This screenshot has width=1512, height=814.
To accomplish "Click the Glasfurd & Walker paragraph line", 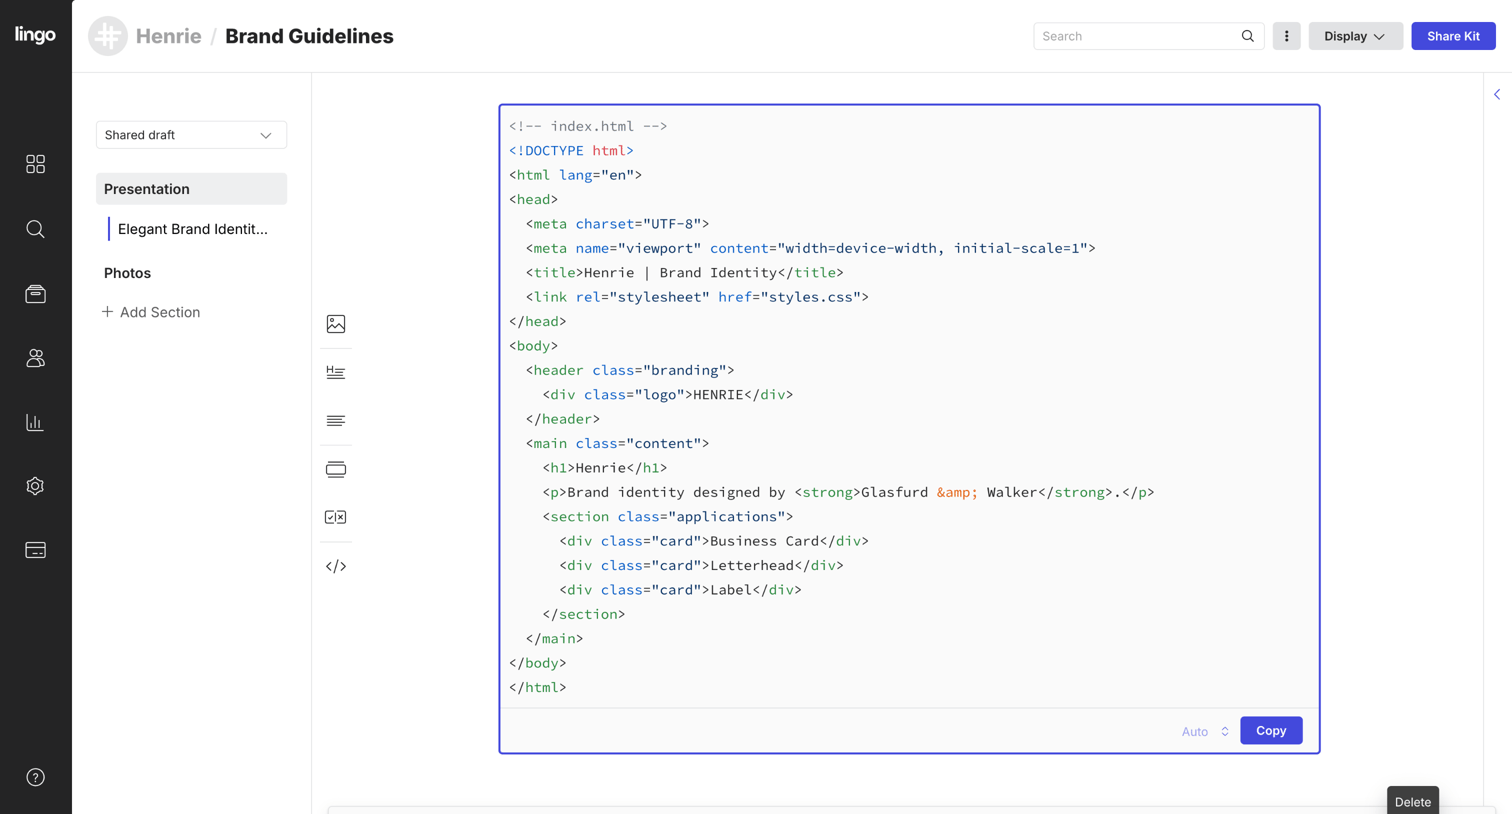I will click(x=848, y=492).
